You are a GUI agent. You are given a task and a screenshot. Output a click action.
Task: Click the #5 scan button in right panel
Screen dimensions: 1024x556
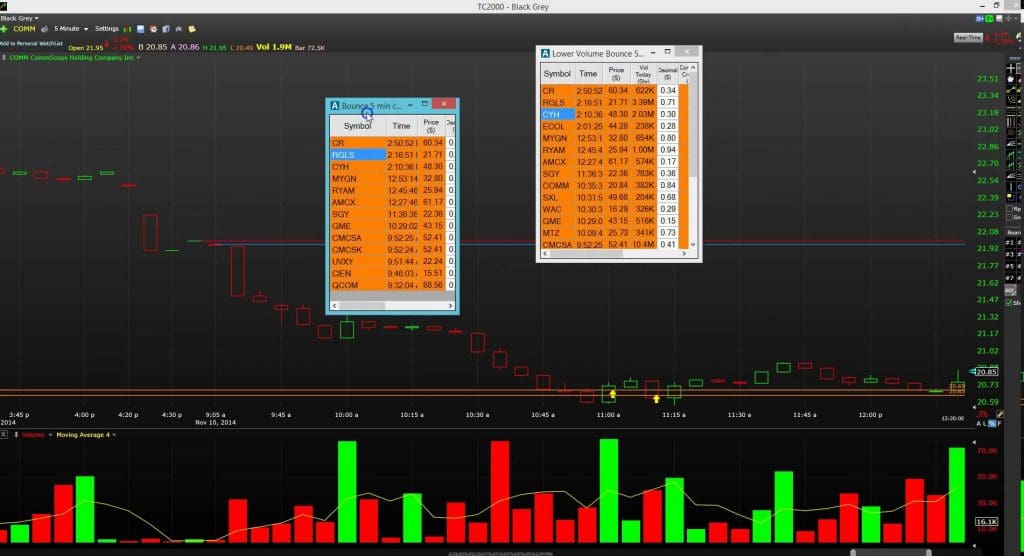[1010, 266]
